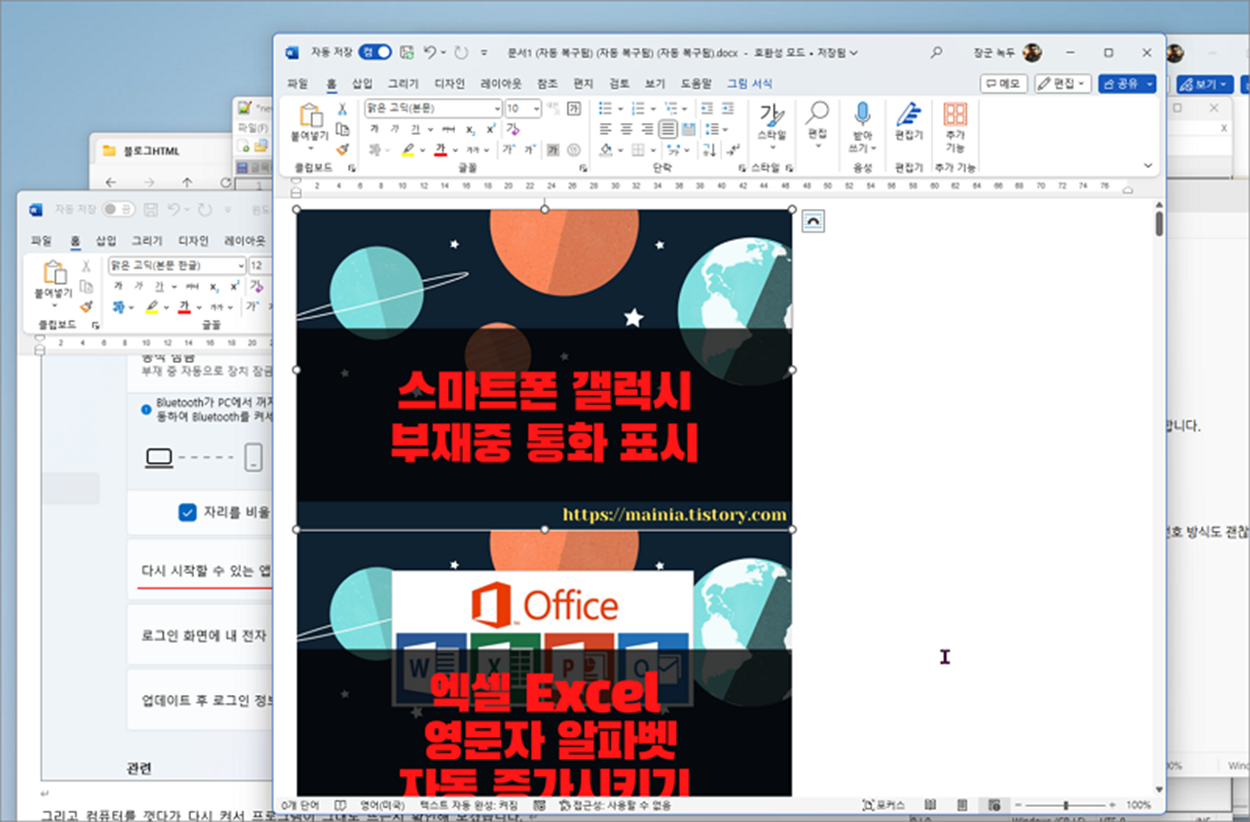Toggle AutoSave switch in back Word window
This screenshot has width=1250, height=822.
[x=119, y=209]
